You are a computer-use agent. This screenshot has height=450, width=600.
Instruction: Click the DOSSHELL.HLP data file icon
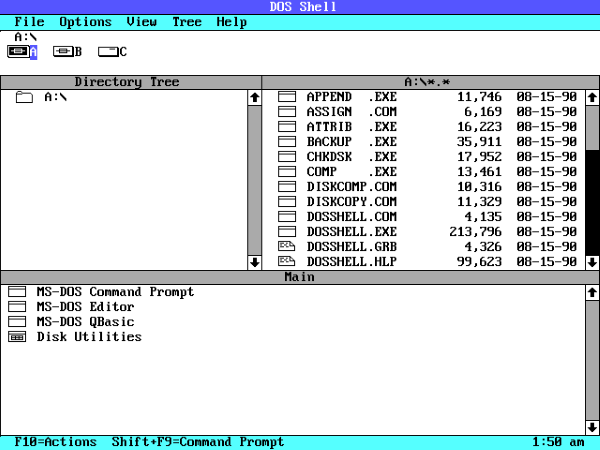coord(287,262)
